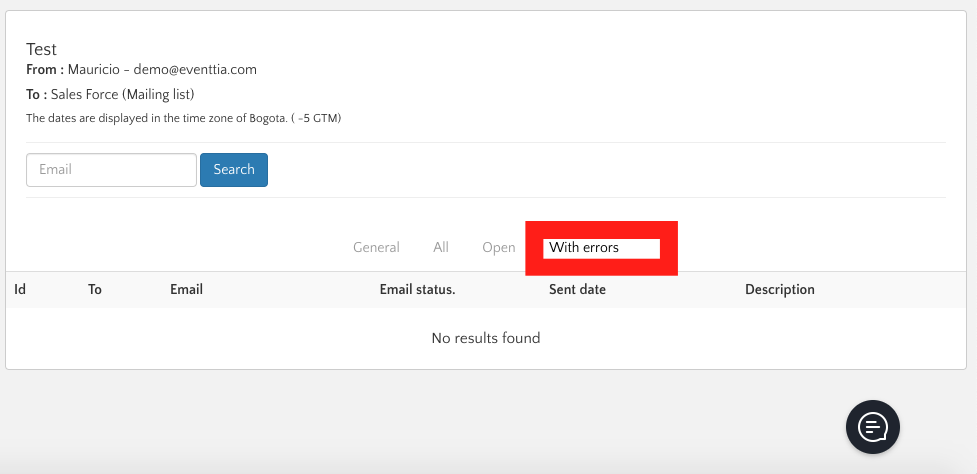Click the Id column header

click(x=20, y=290)
